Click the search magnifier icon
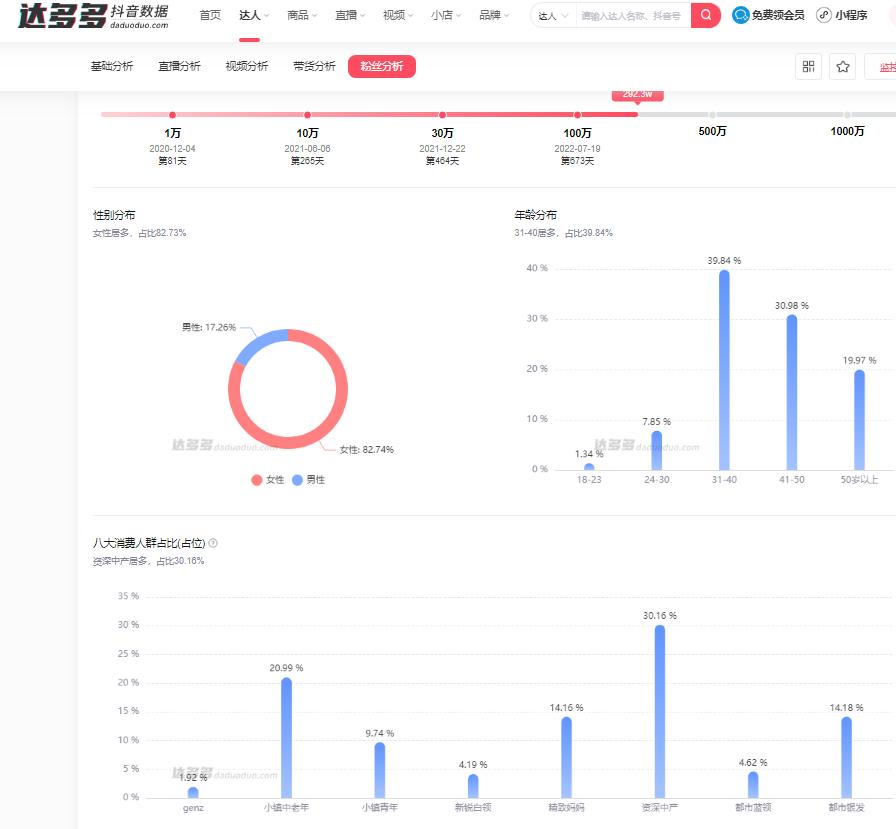 (x=704, y=16)
